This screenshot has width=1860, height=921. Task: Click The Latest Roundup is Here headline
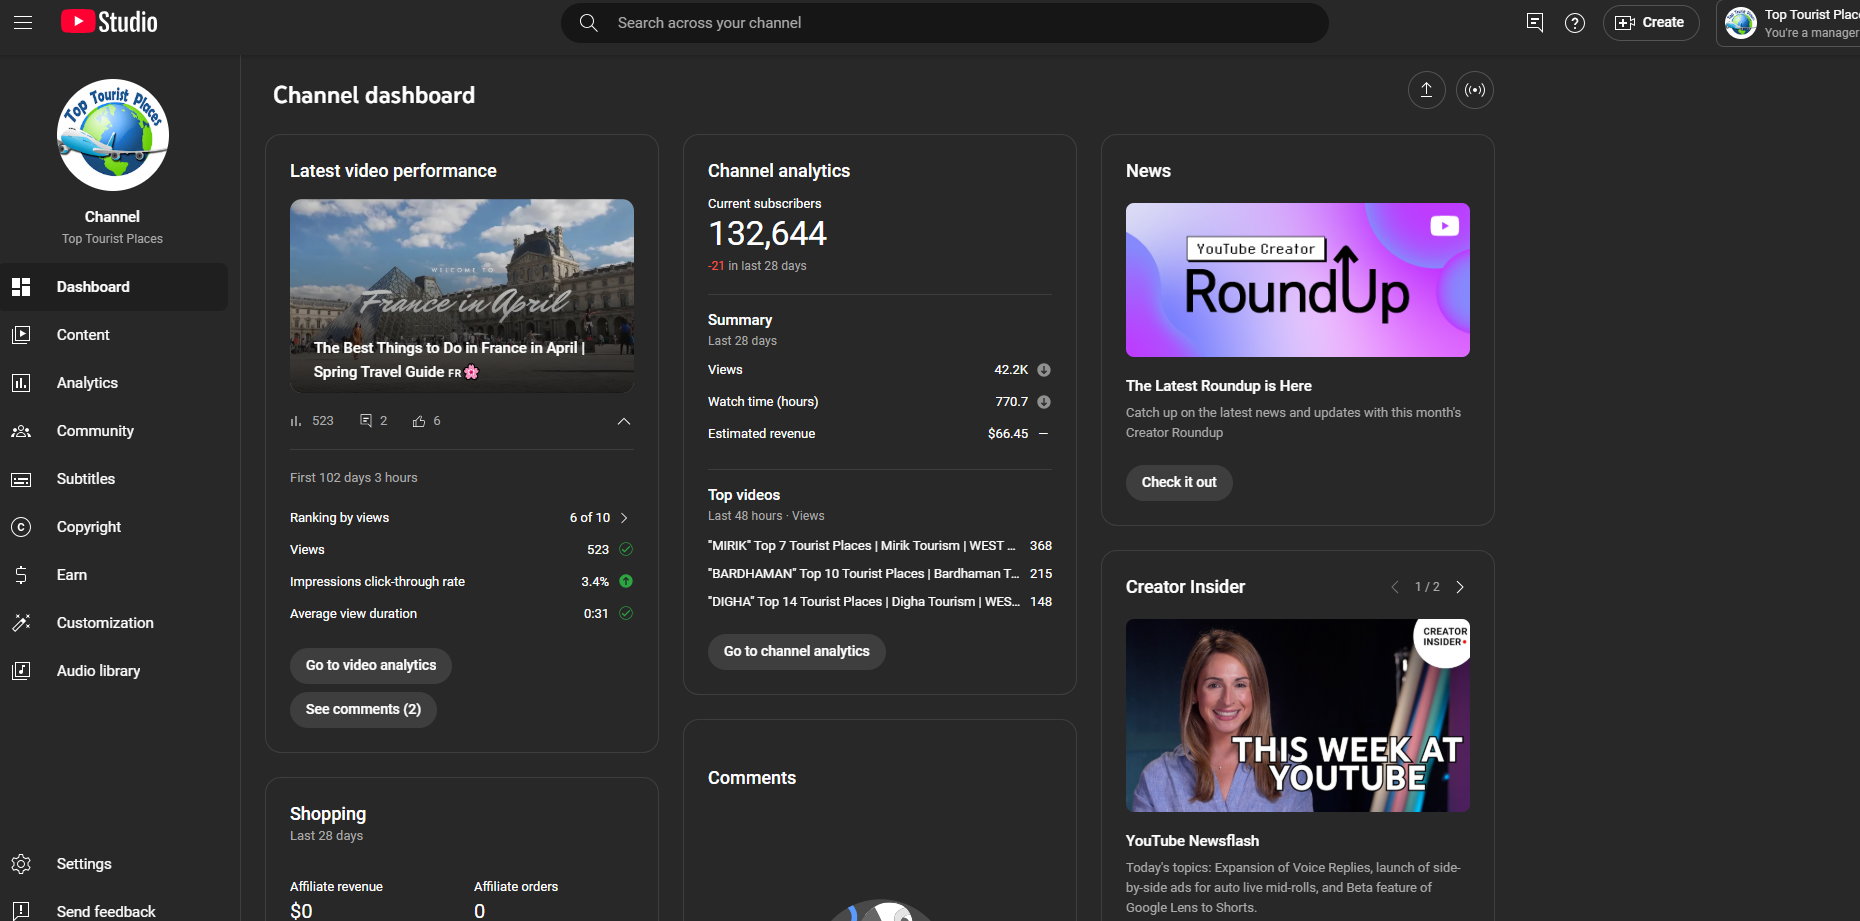point(1219,386)
